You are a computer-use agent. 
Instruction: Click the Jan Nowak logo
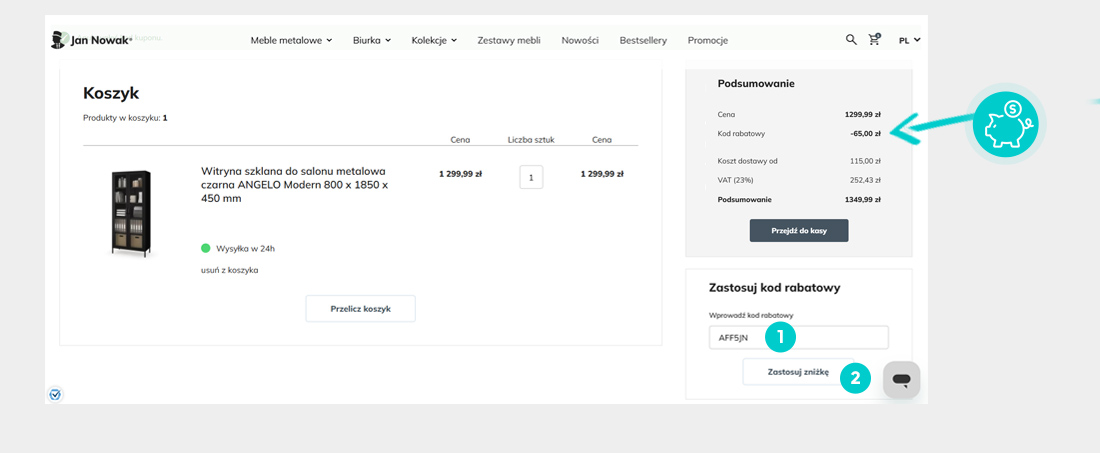(x=91, y=40)
